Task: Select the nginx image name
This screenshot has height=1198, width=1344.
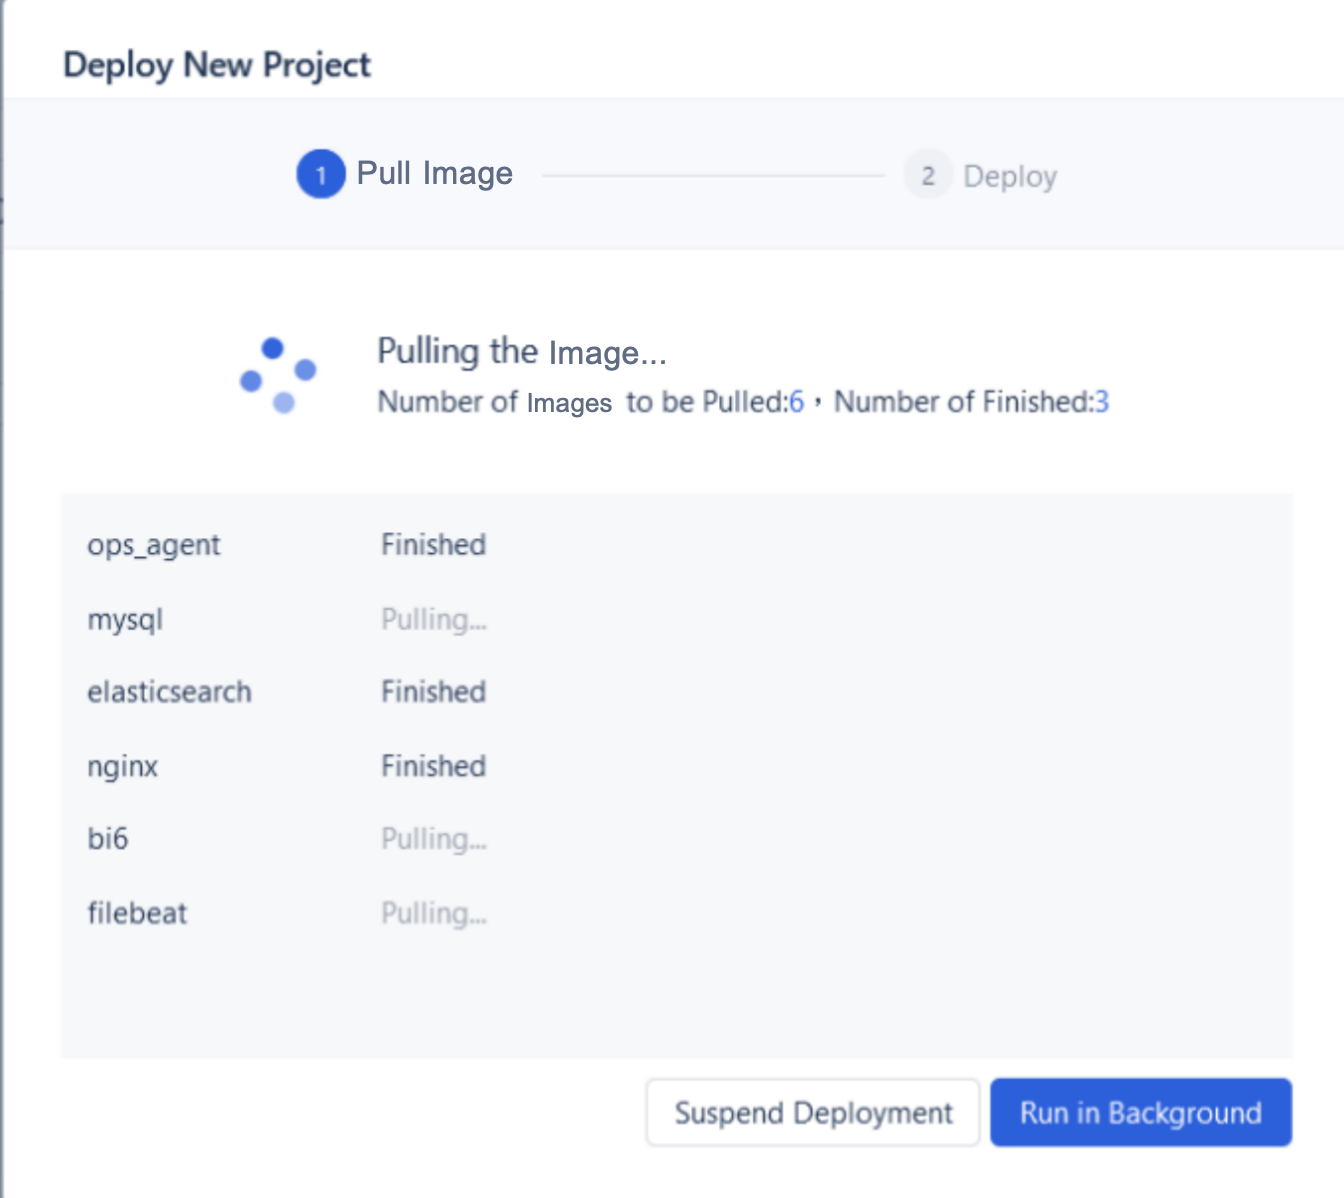Action: 123,767
